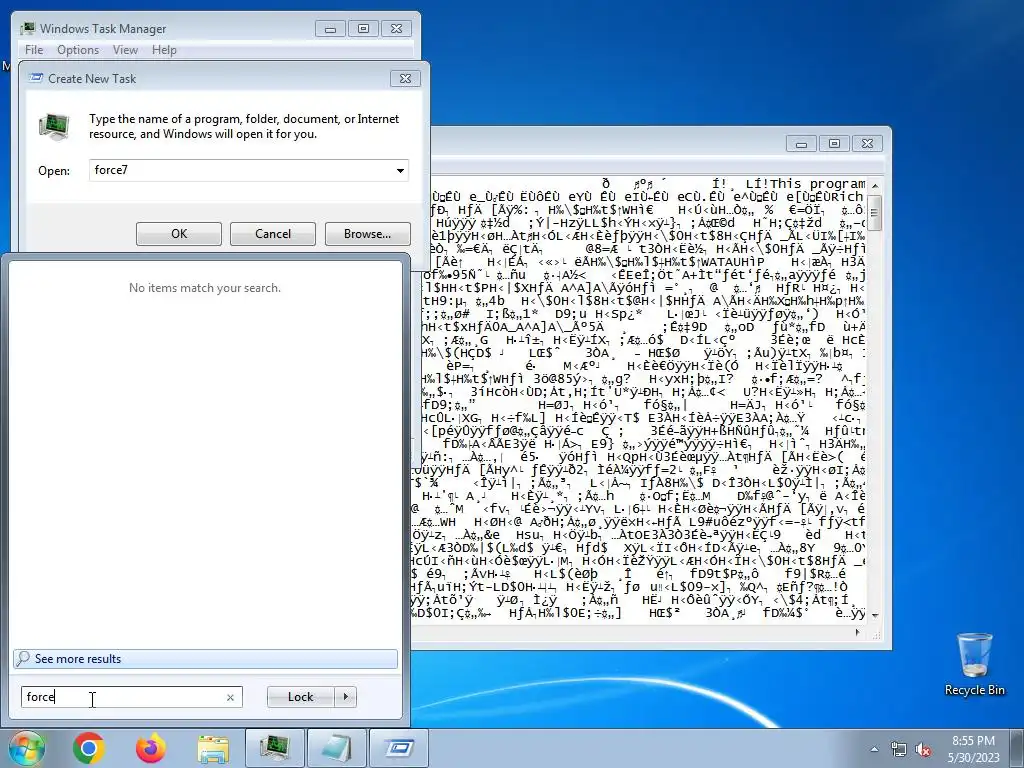
Task: Clear the Start menu search text
Action: (x=231, y=697)
